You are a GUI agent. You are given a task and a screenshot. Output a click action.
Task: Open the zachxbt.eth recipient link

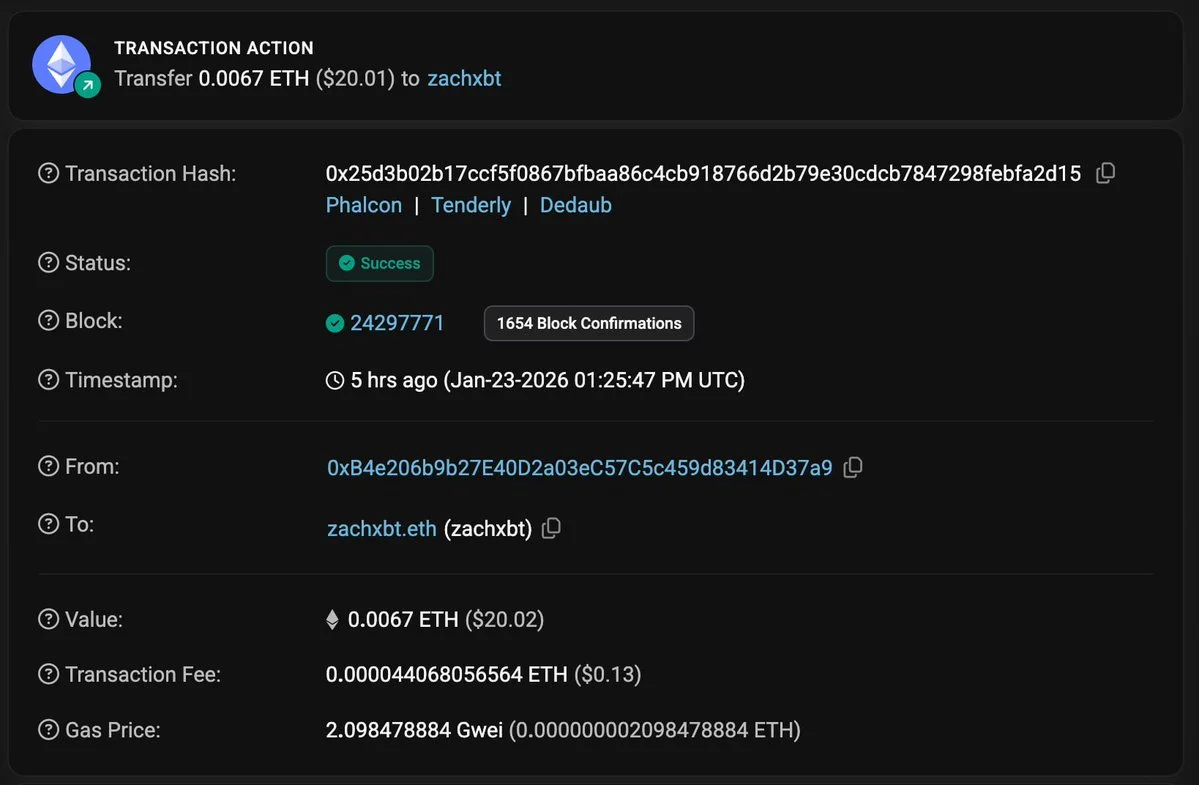click(x=382, y=529)
